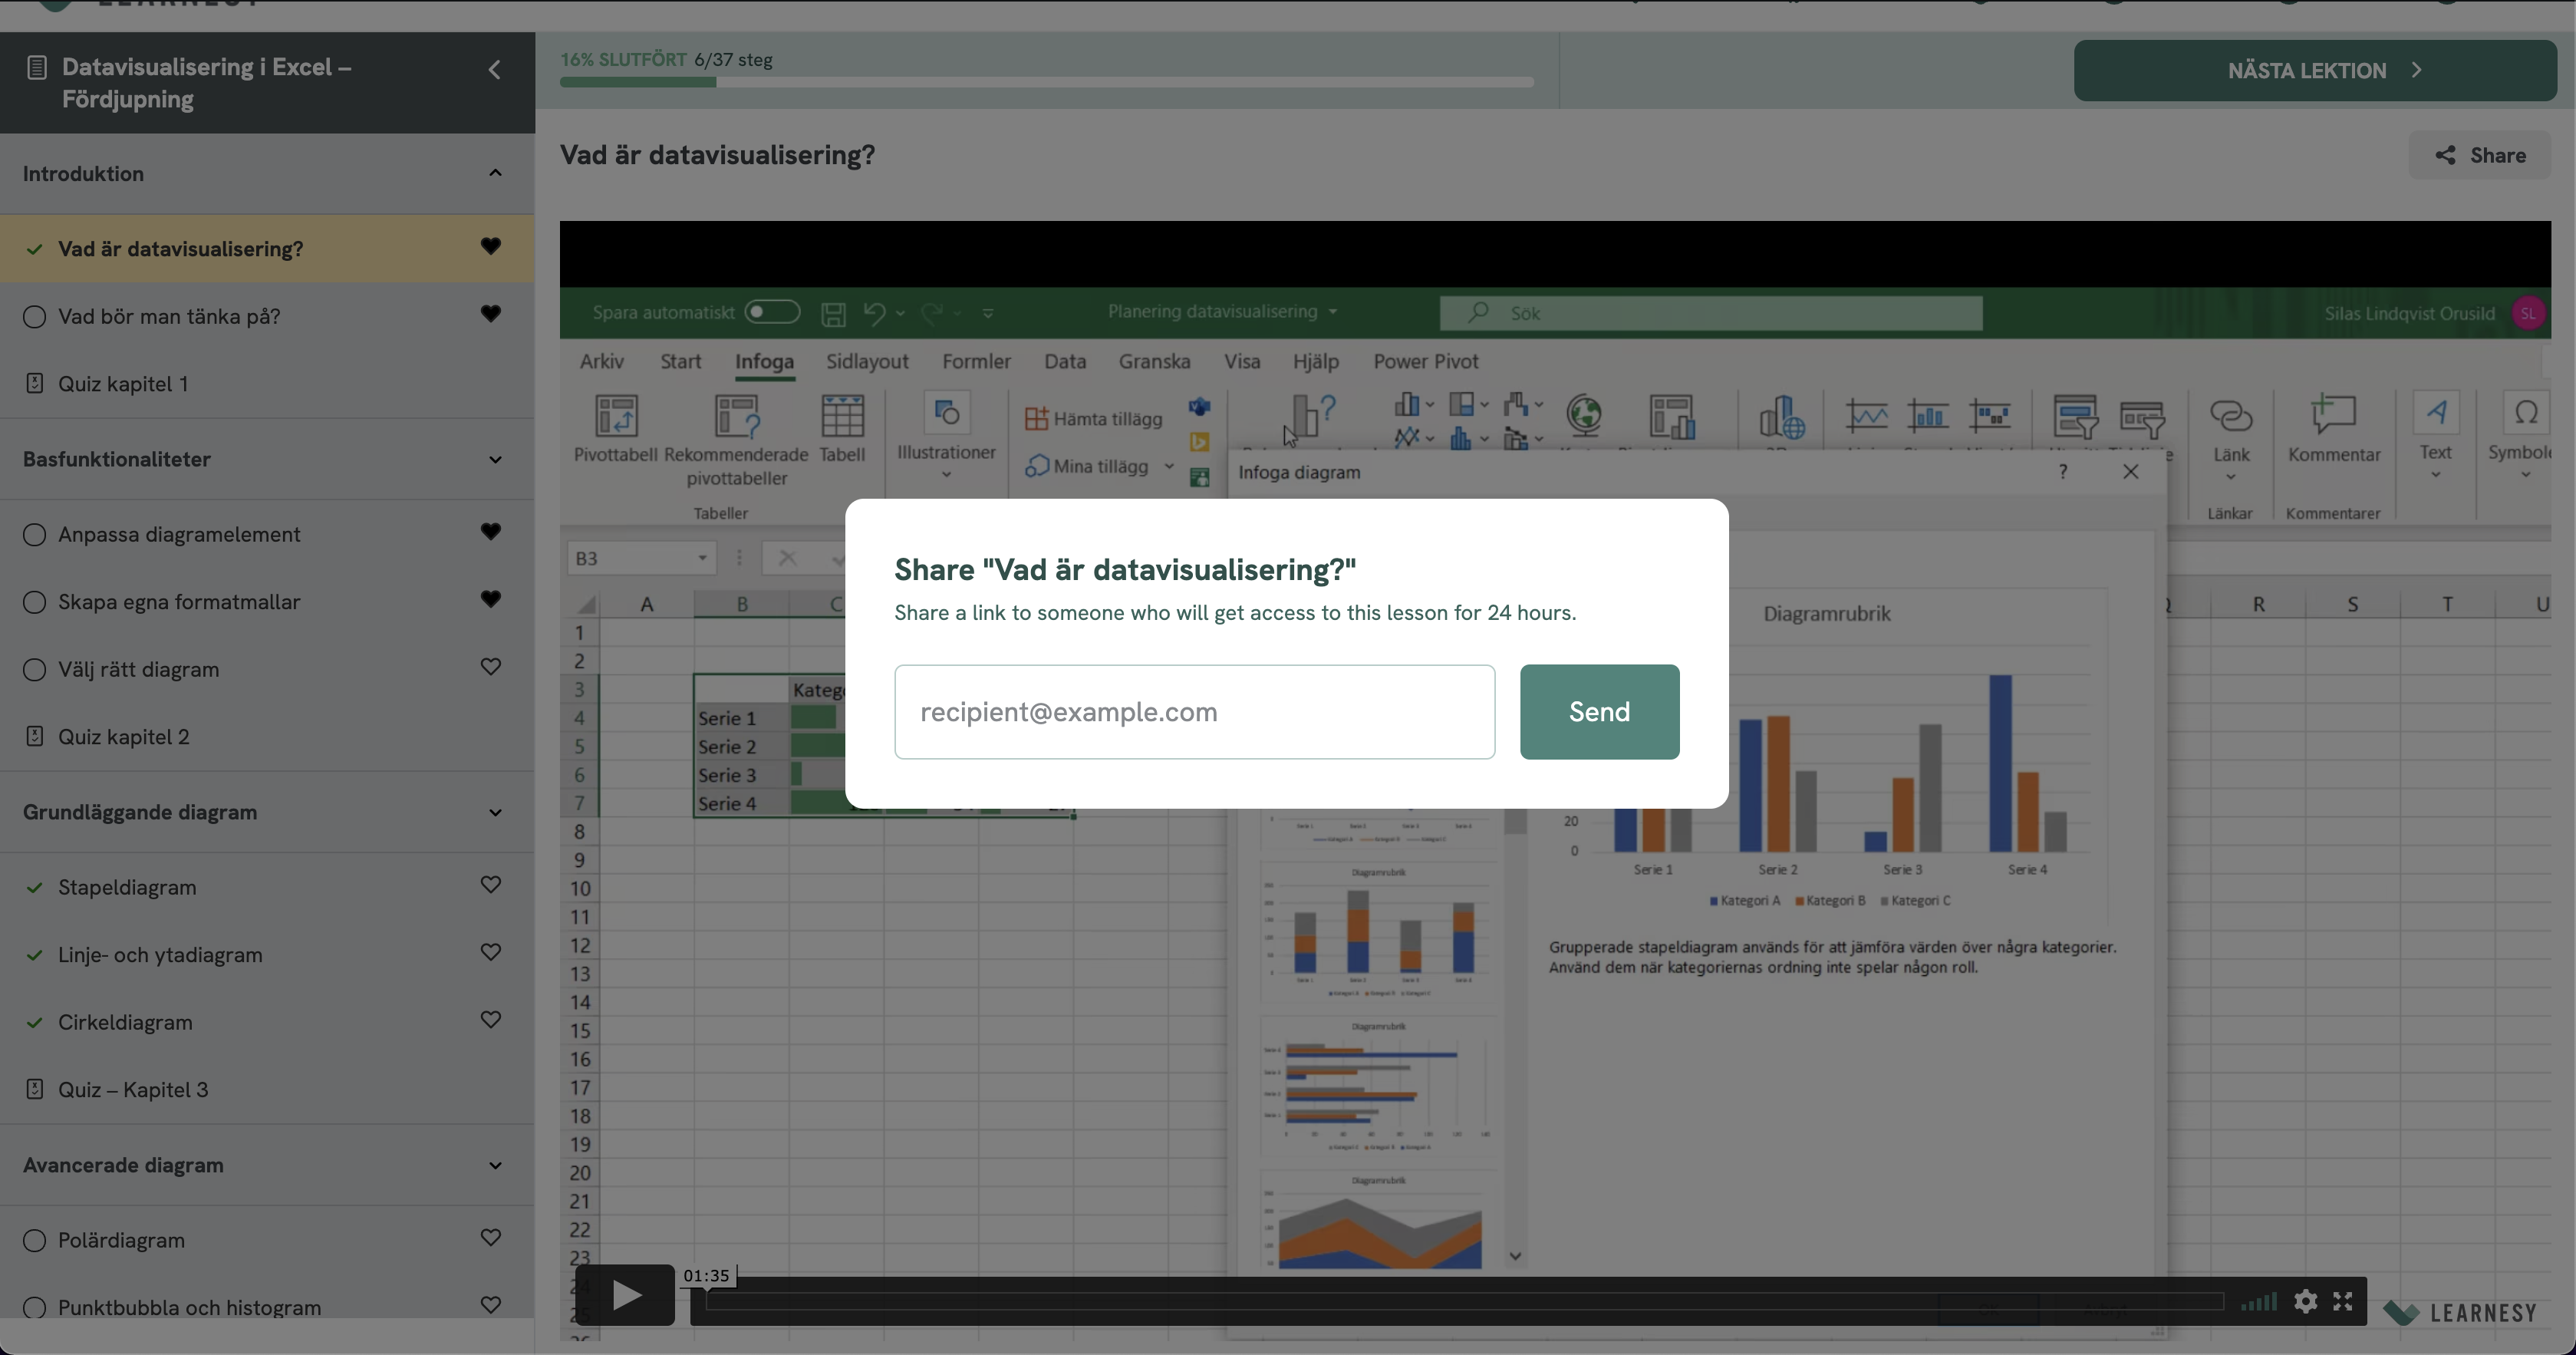Open Quiz kapitel 1

coord(122,384)
